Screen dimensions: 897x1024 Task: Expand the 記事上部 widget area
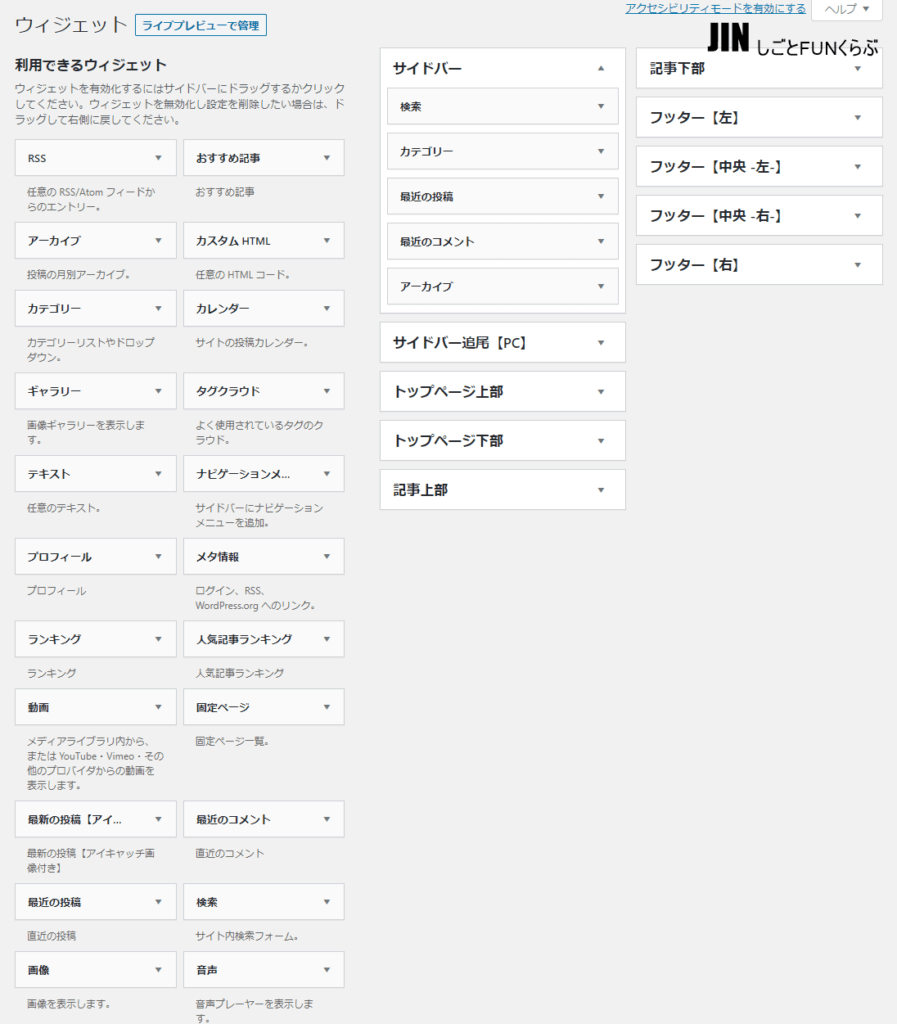coord(601,490)
